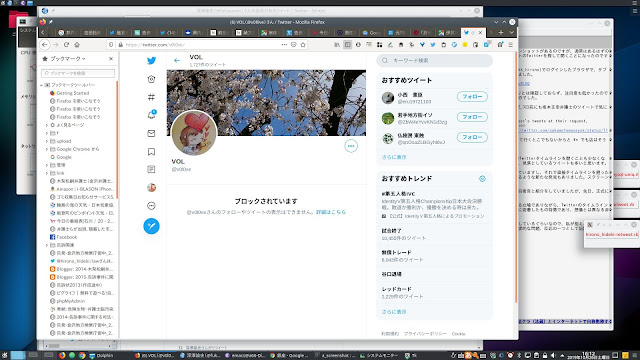This screenshot has height=360, width=640.
Task: Open the Amazon bookmark entry
Action: (82, 189)
